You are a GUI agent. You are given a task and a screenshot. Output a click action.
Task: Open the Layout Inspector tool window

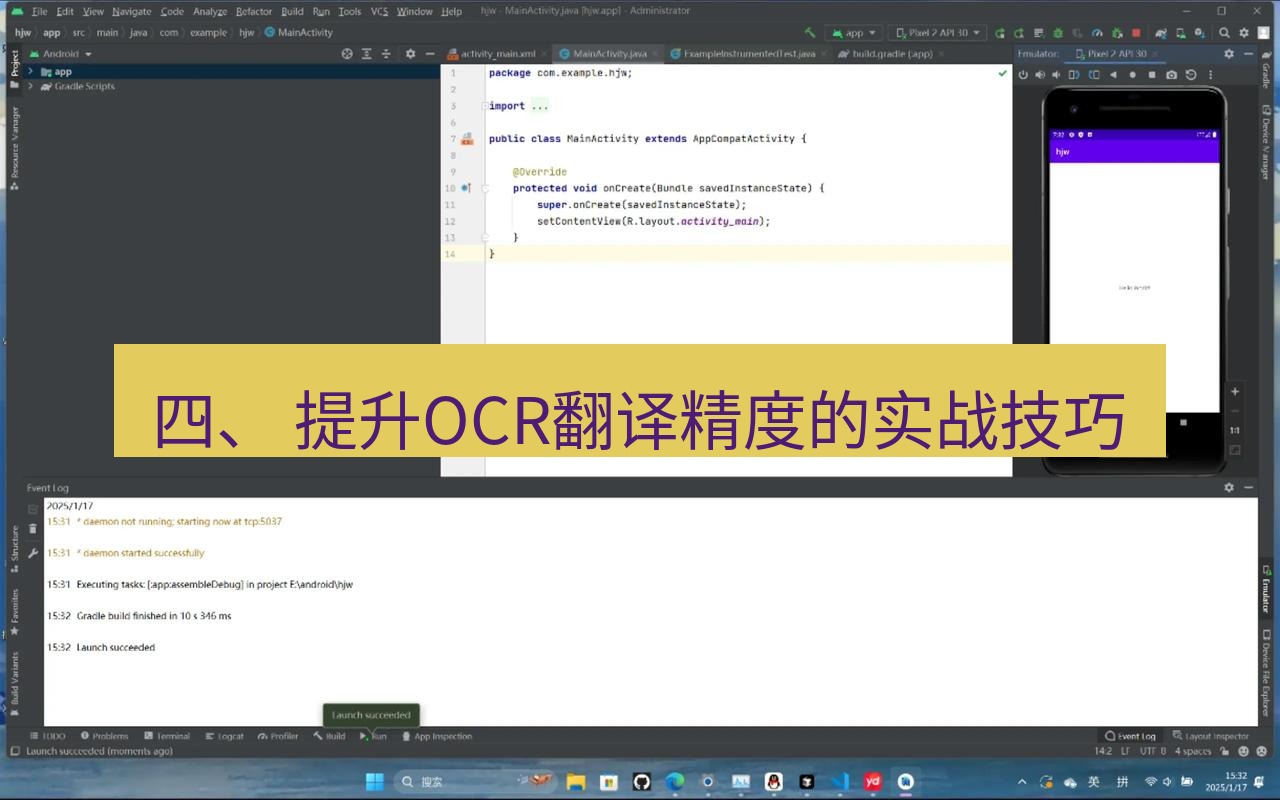tap(1211, 736)
